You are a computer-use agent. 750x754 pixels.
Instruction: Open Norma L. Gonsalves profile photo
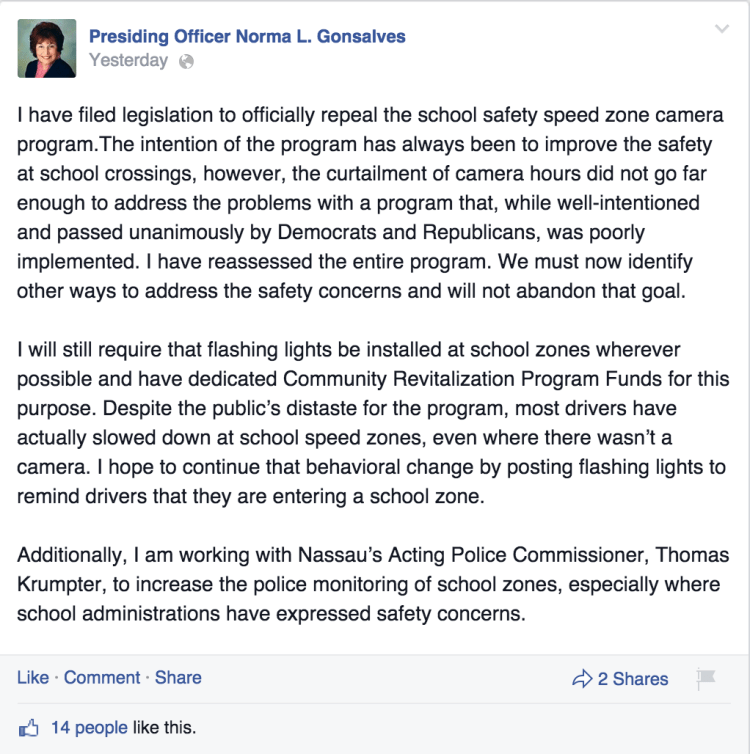tap(46, 48)
